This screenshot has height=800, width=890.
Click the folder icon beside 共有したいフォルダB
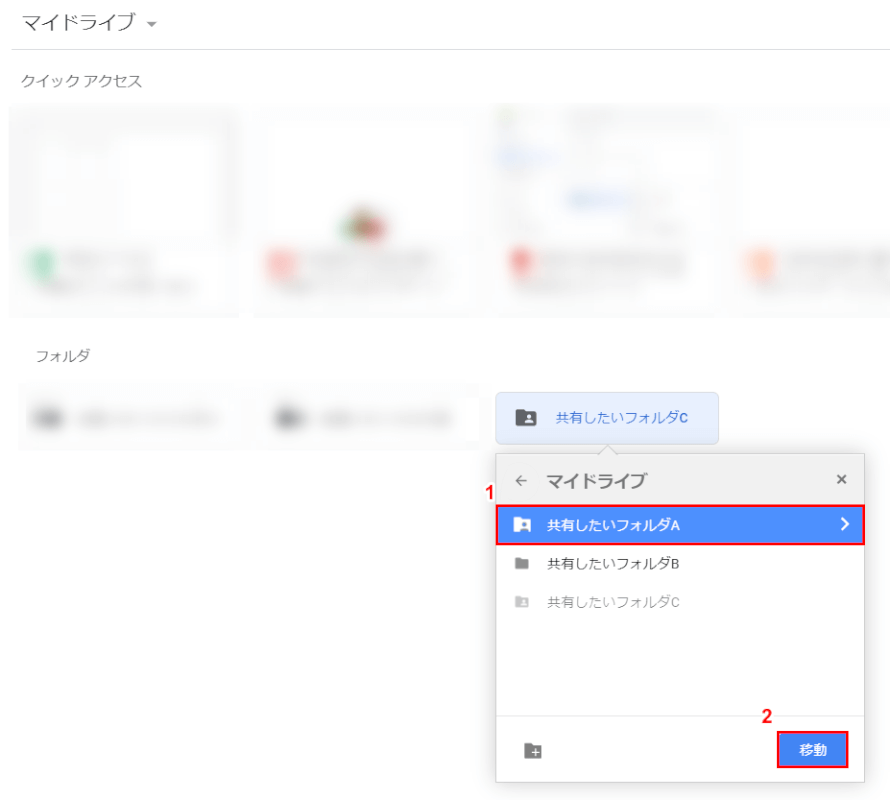click(521, 564)
